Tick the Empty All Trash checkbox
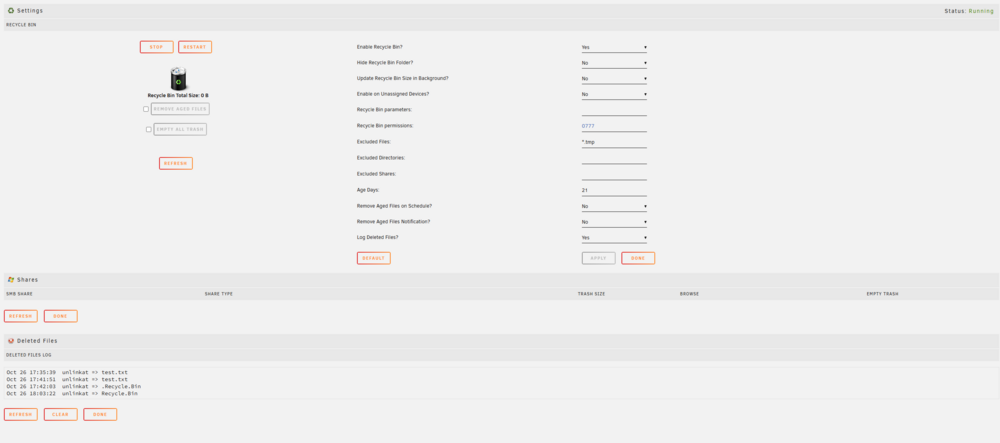This screenshot has width=1000, height=443. click(x=149, y=129)
